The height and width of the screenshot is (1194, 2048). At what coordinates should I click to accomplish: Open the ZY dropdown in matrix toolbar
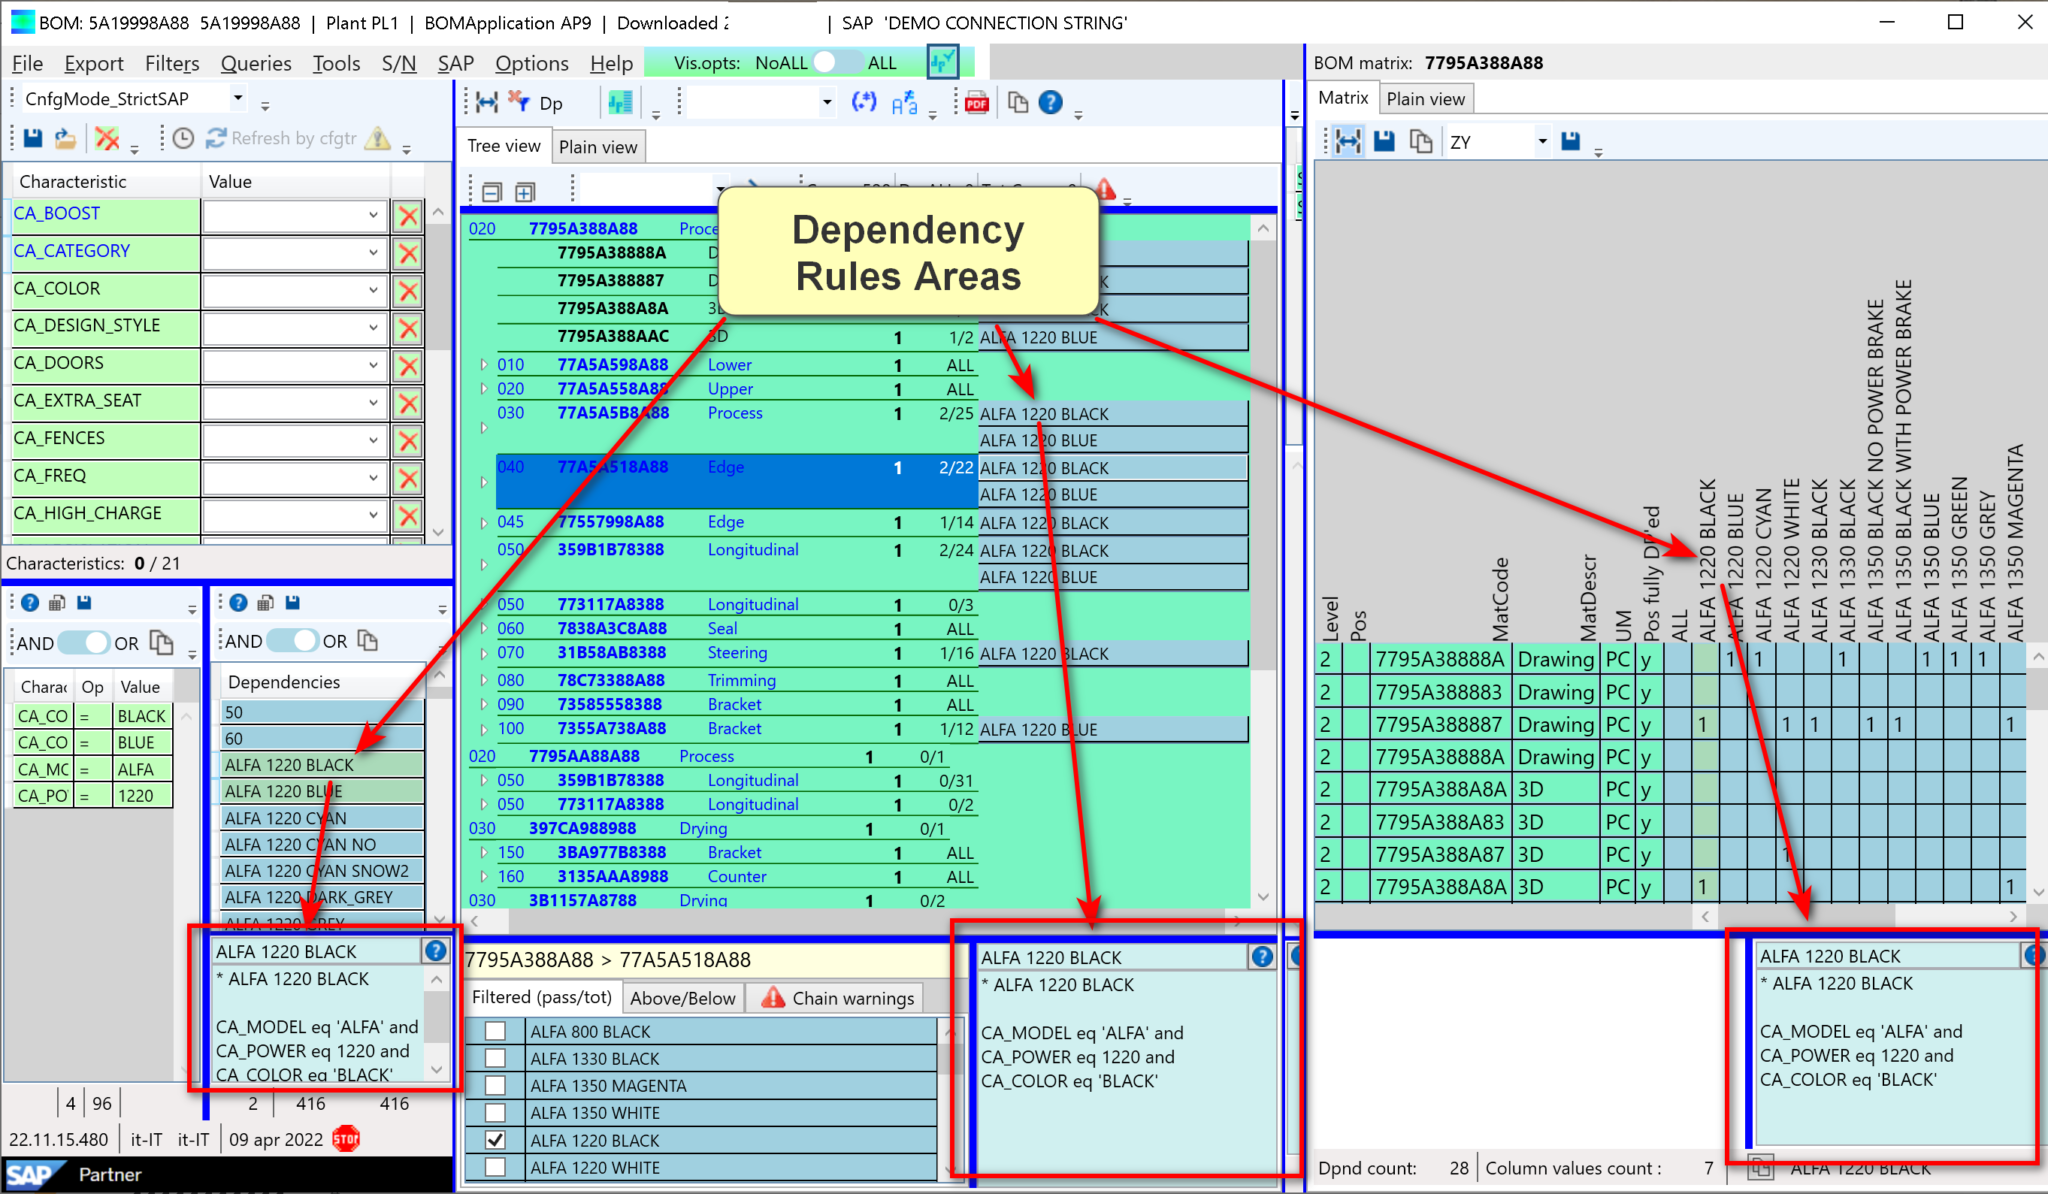pyautogui.click(x=1542, y=141)
